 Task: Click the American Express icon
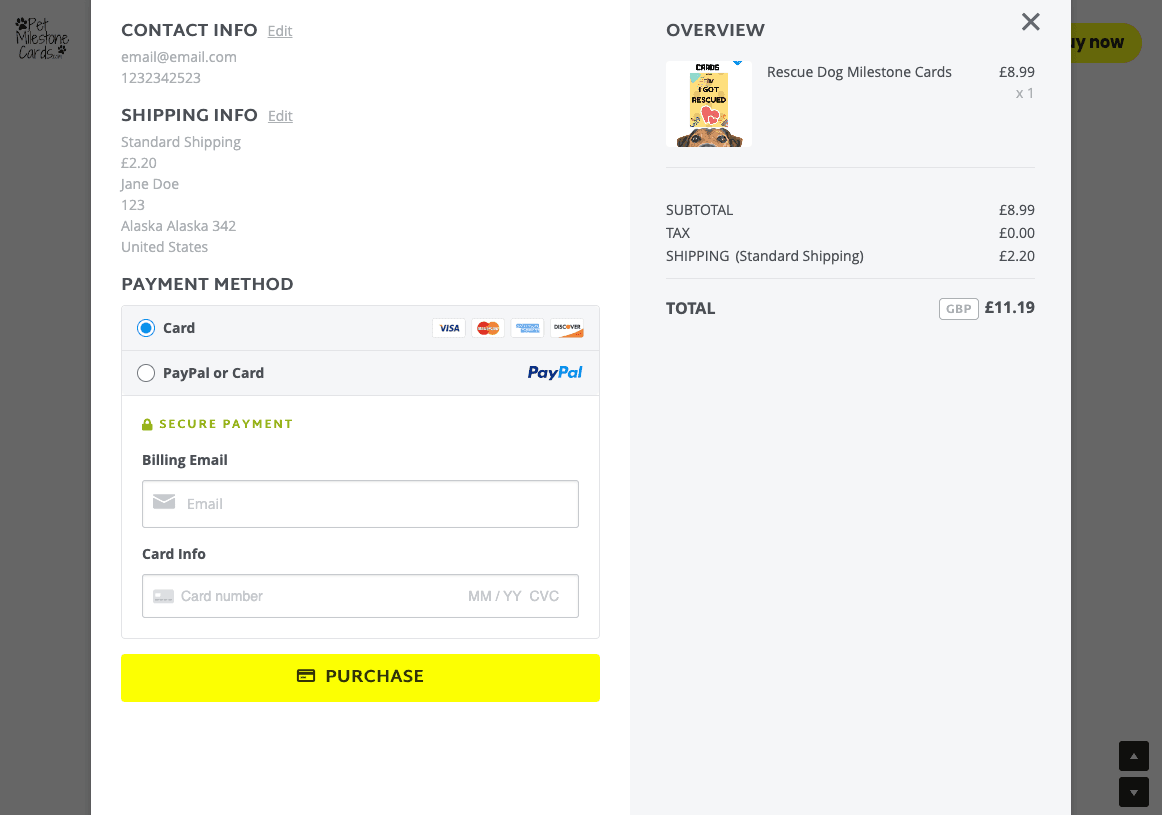coord(527,328)
